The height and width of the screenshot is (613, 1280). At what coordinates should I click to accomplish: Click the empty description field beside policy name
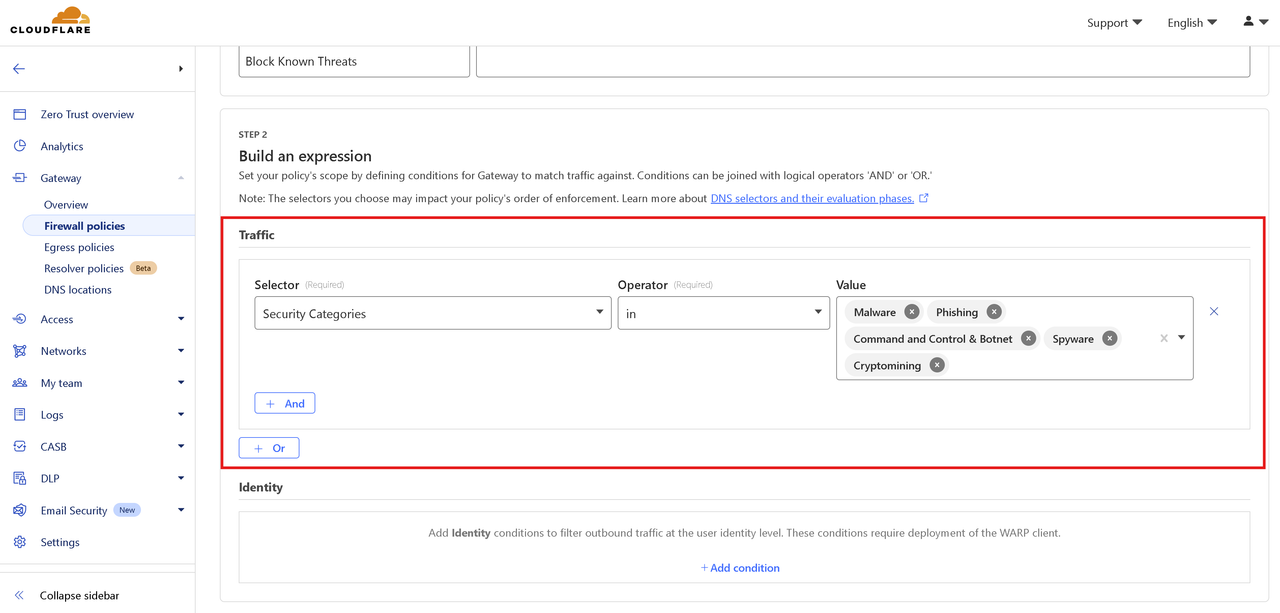pyautogui.click(x=863, y=61)
